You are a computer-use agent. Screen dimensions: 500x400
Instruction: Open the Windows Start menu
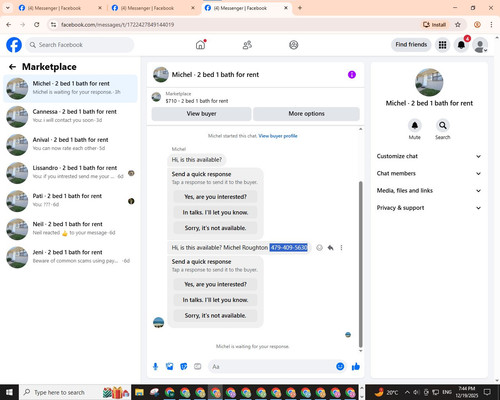pyautogui.click(x=9, y=392)
